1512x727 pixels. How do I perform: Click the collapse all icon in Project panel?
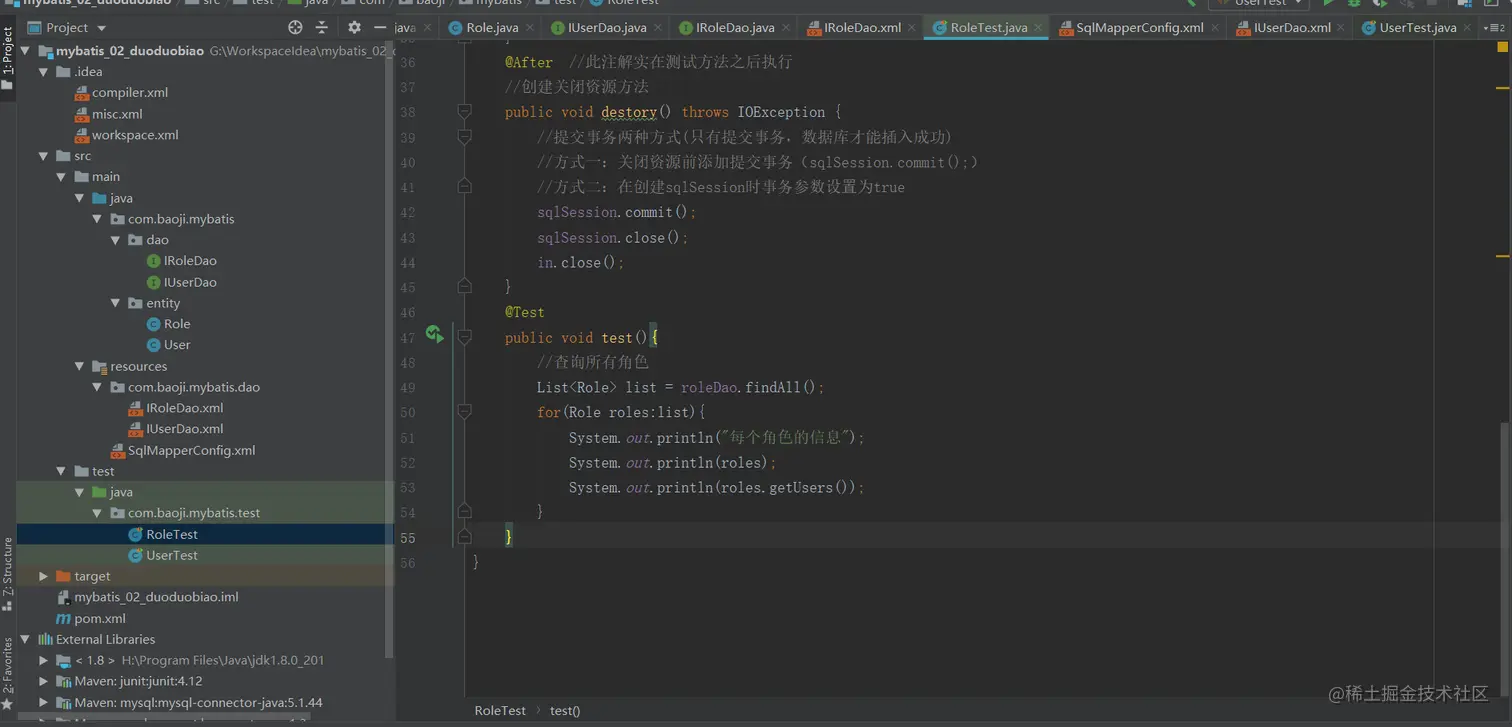(322, 28)
